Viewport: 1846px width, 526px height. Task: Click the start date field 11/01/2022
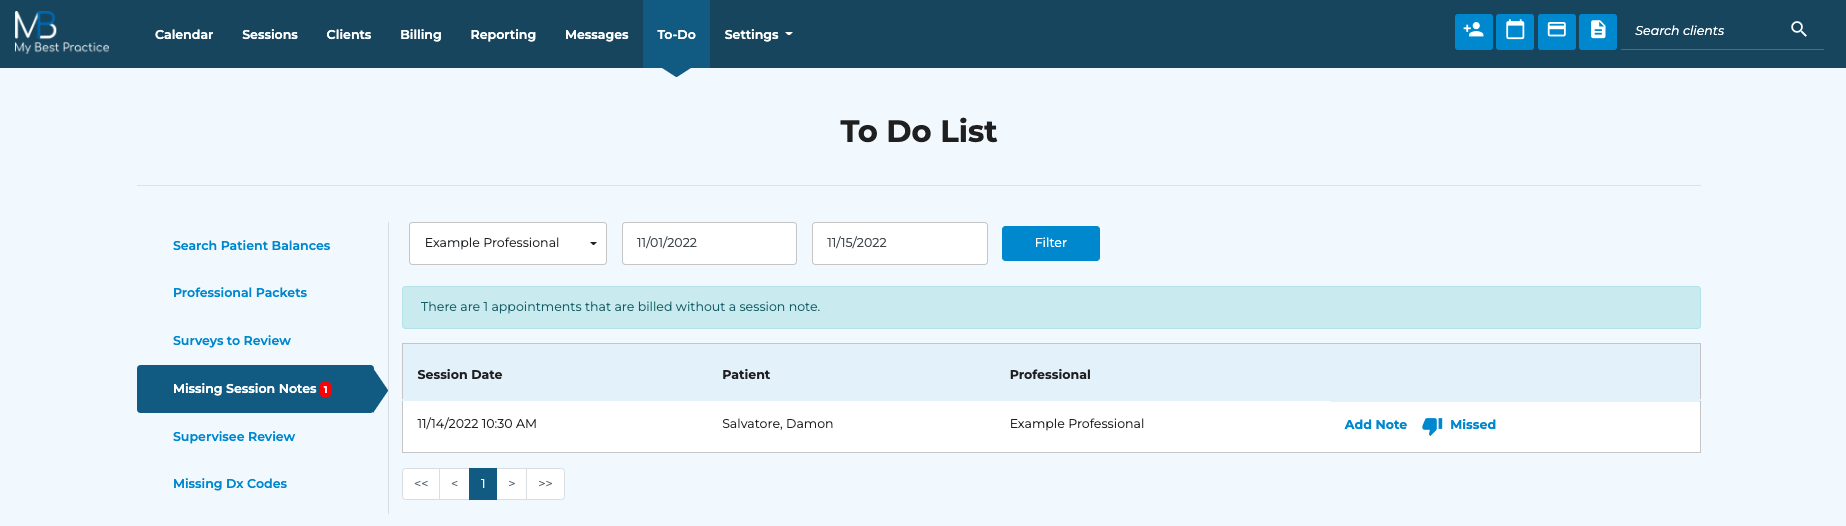(x=709, y=243)
